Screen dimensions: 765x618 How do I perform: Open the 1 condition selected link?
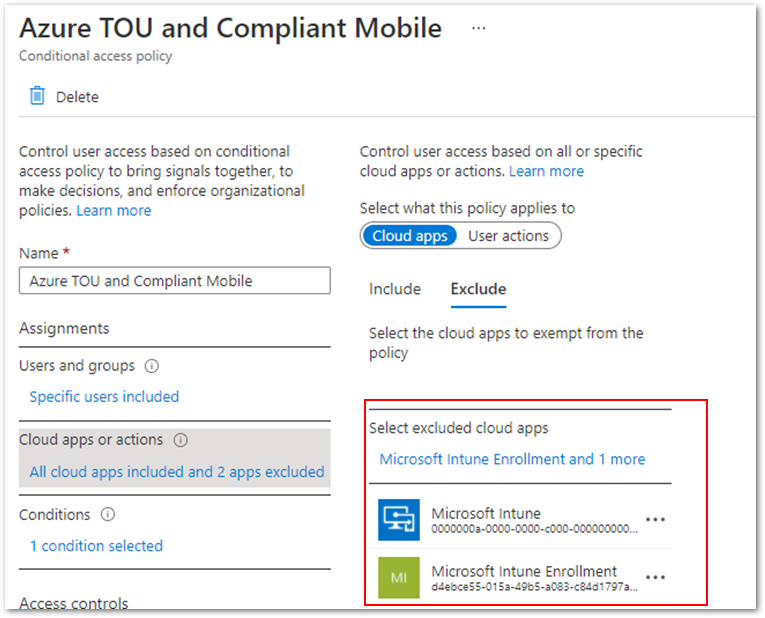coord(96,546)
